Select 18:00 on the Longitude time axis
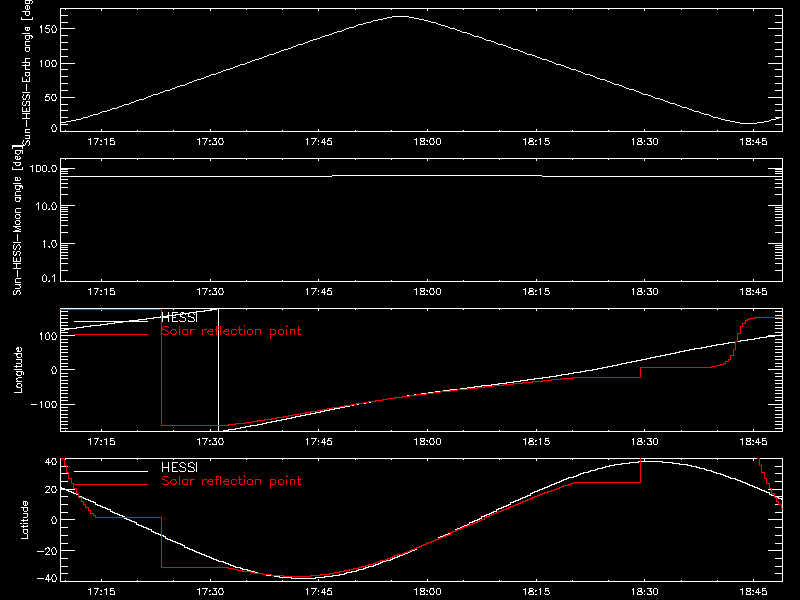 [427, 441]
